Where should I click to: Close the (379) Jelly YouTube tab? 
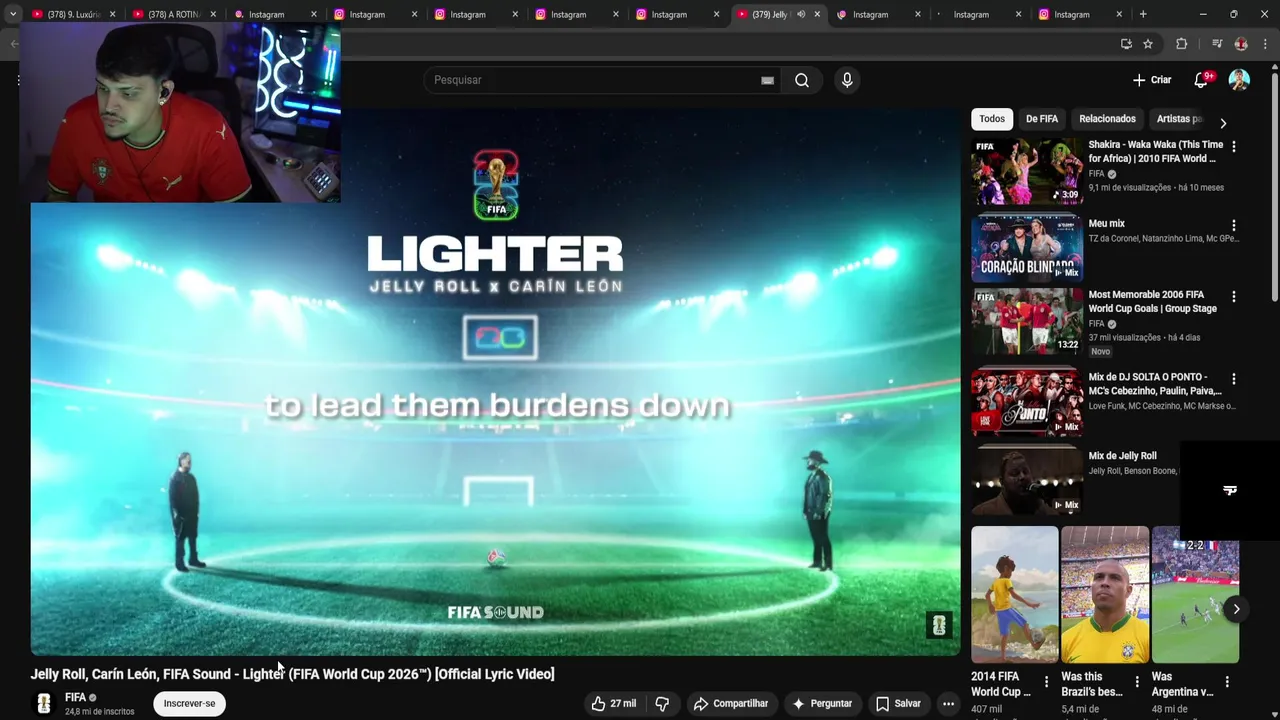point(817,14)
